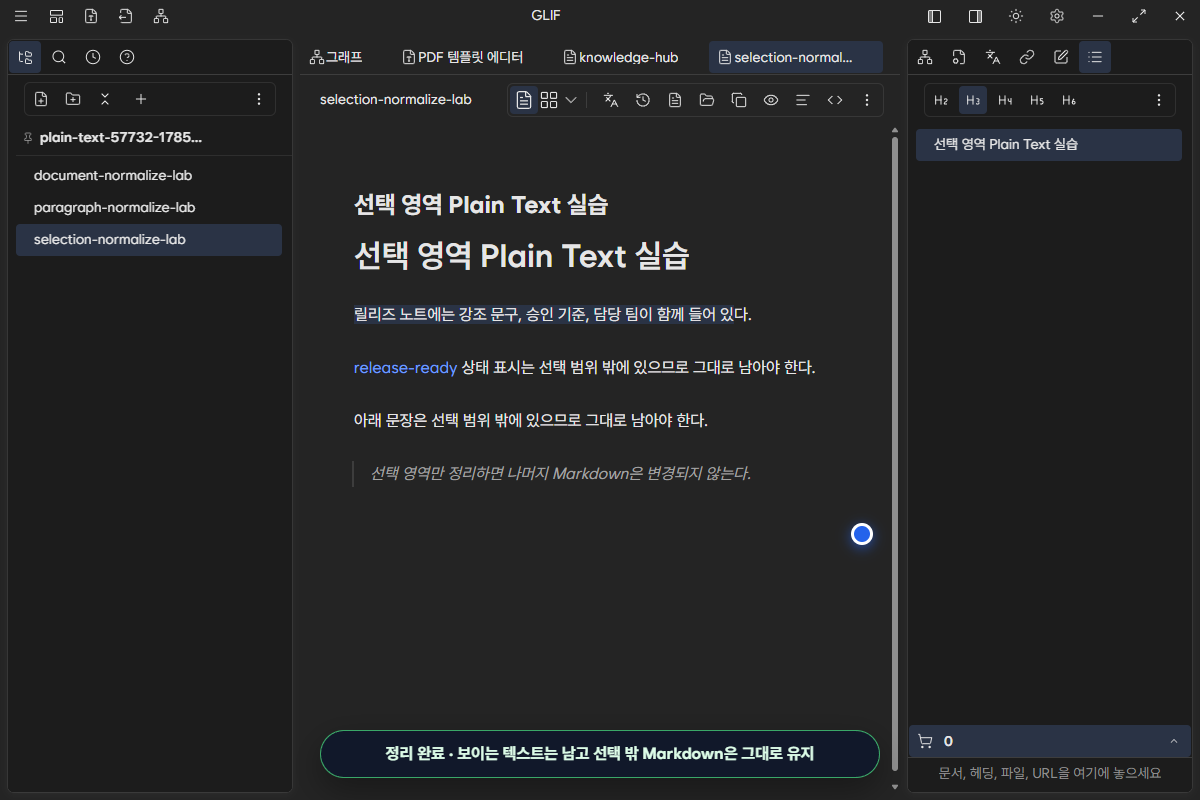Toggle the right sidebar panel

(x=975, y=16)
